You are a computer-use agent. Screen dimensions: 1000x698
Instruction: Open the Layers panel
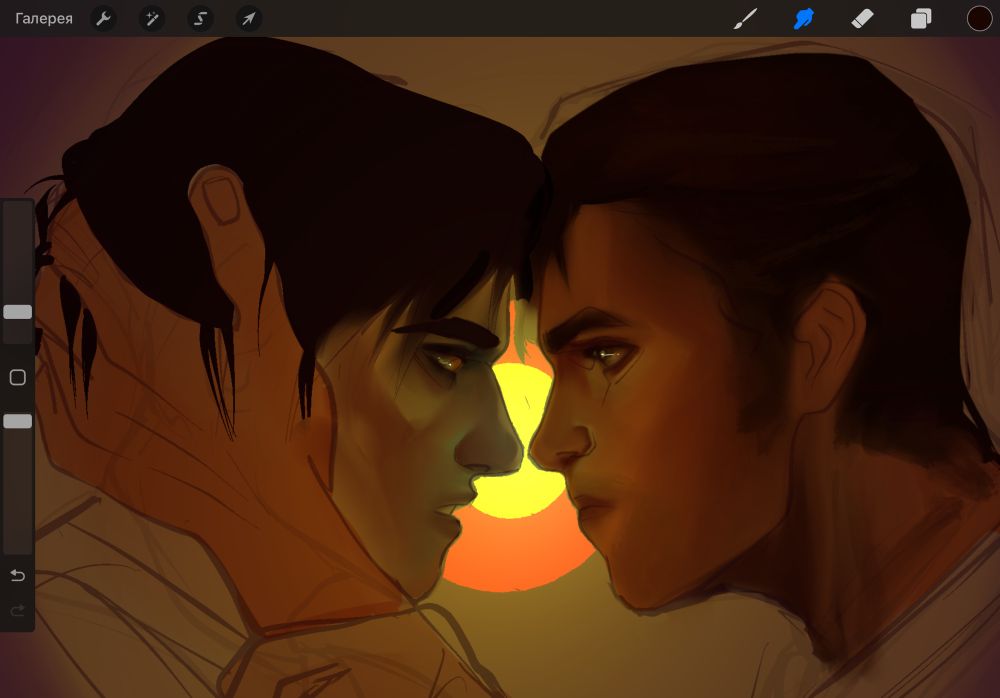point(921,19)
